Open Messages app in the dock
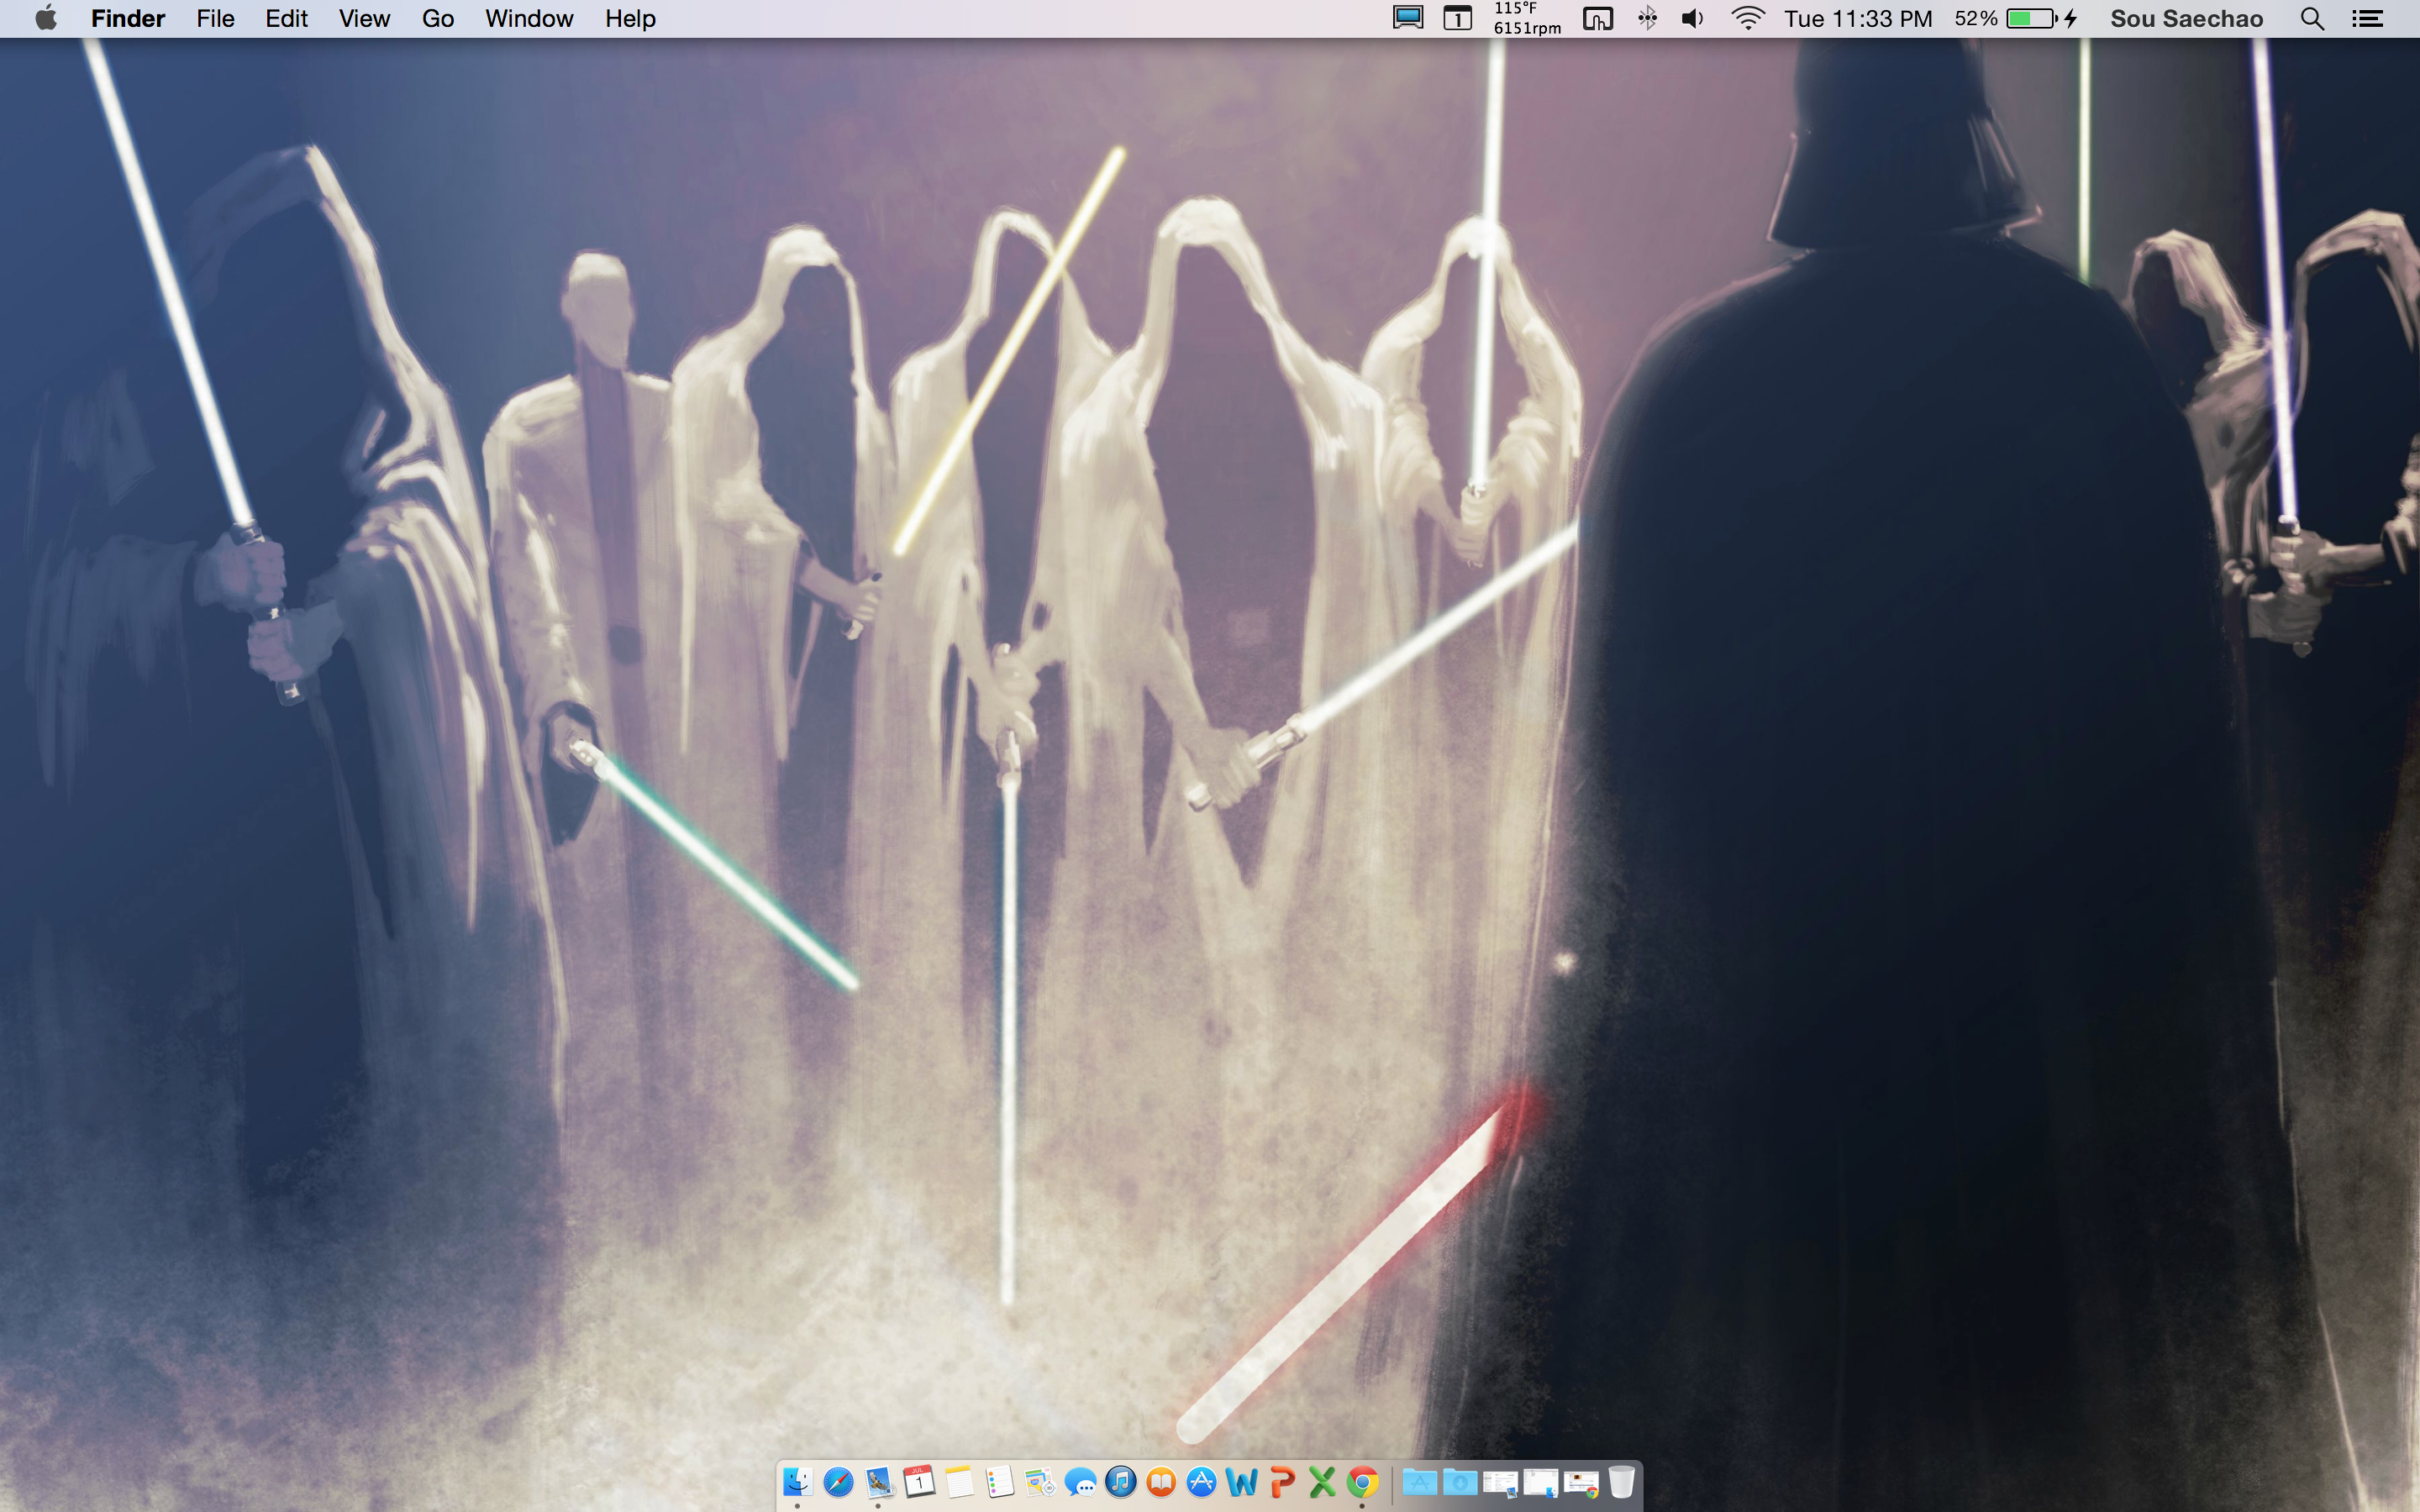This screenshot has width=2420, height=1512. pyautogui.click(x=1080, y=1481)
